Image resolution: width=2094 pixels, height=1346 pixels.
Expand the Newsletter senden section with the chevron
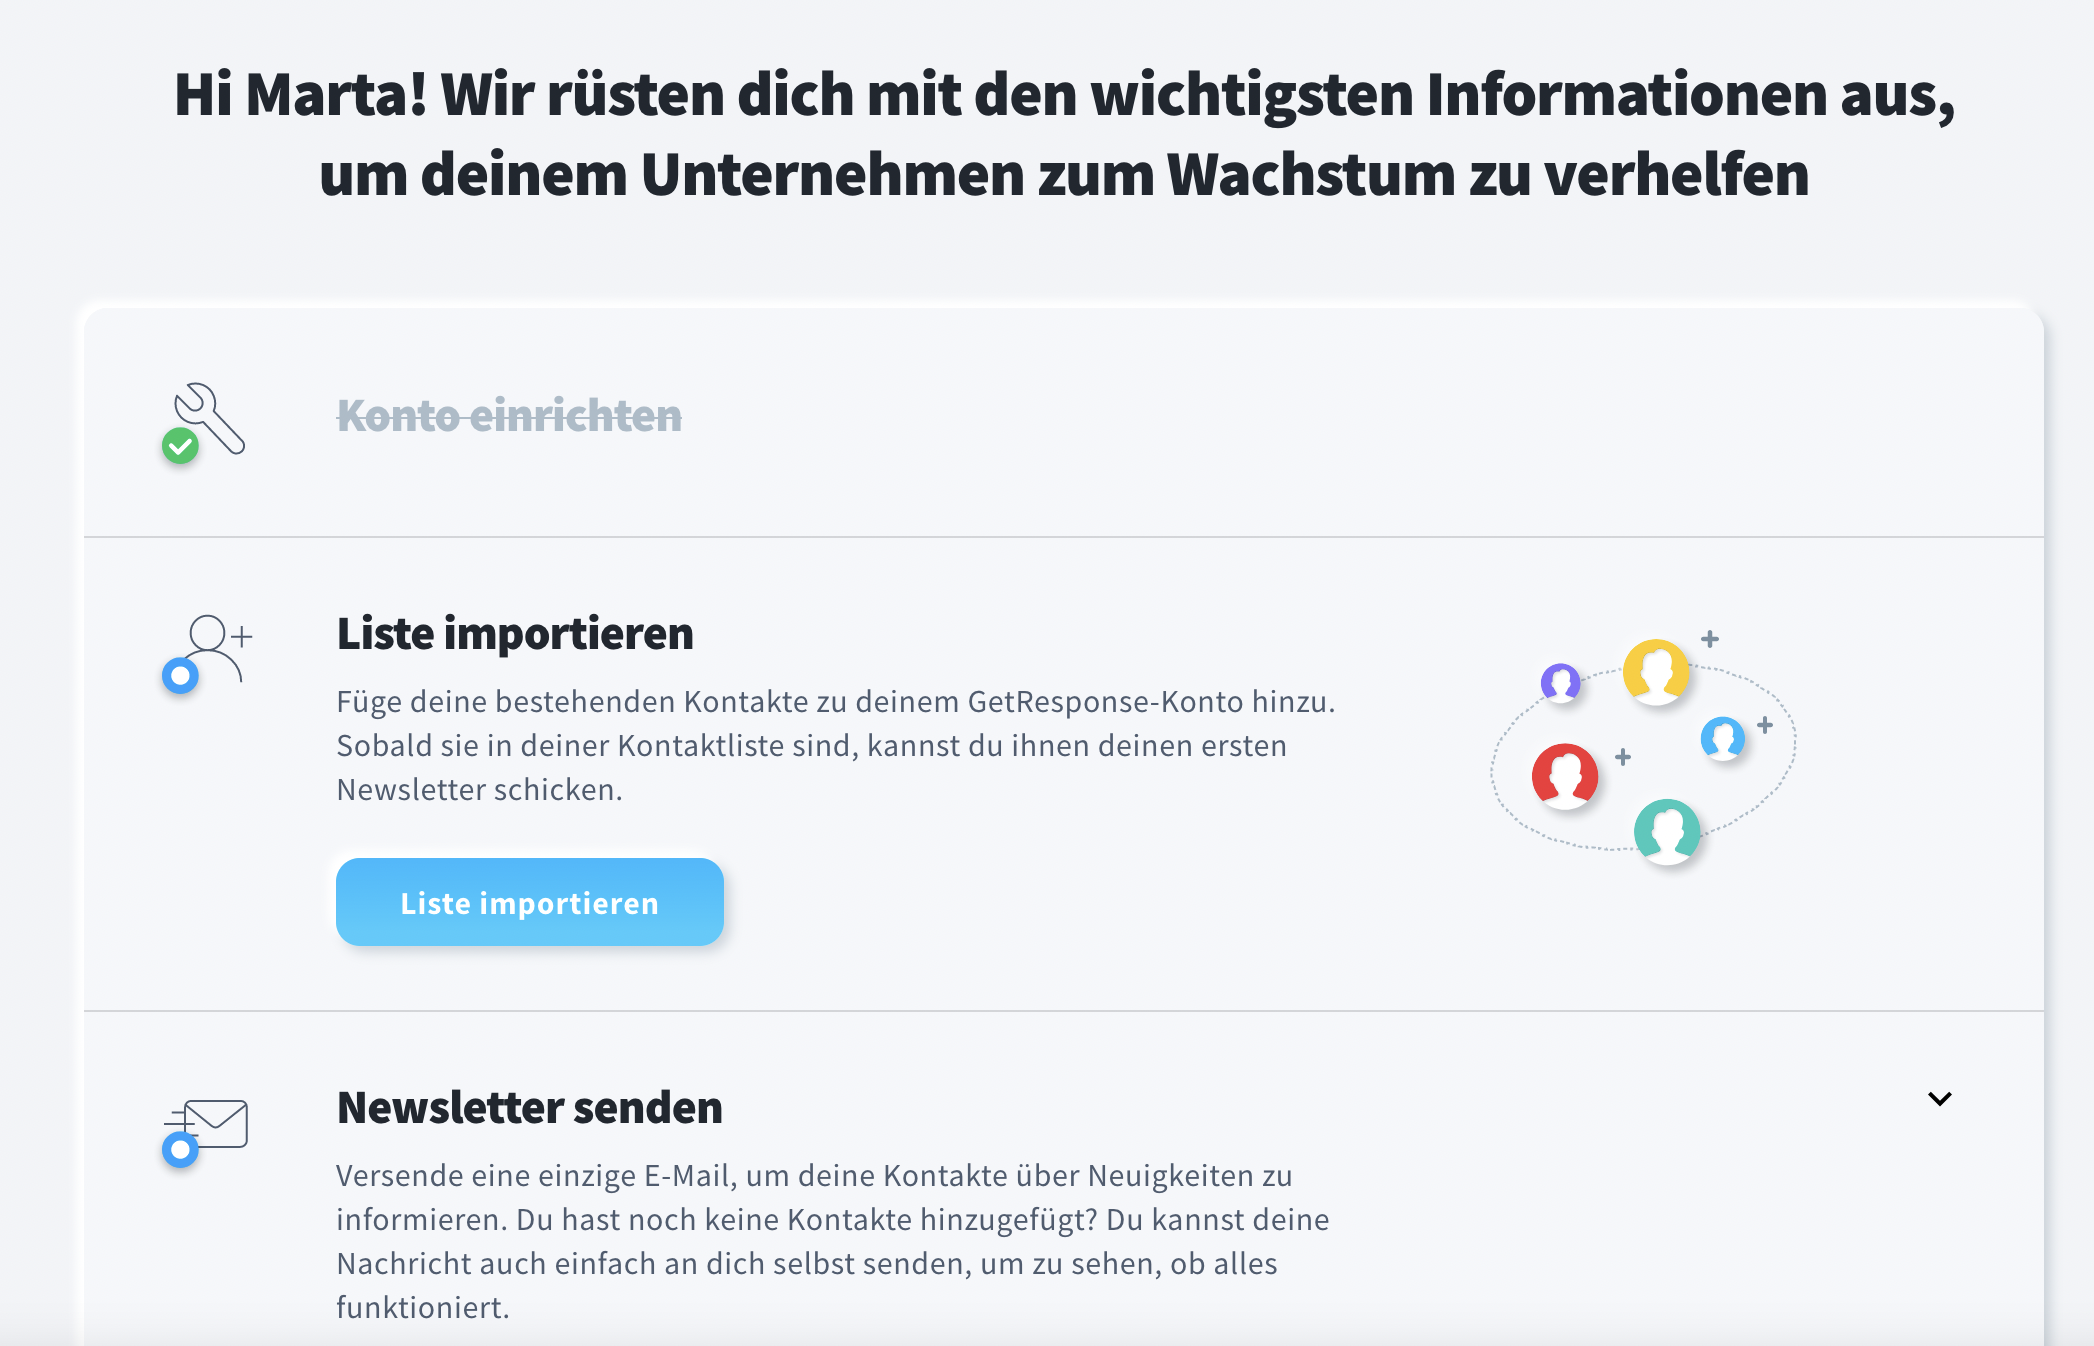(1938, 1097)
